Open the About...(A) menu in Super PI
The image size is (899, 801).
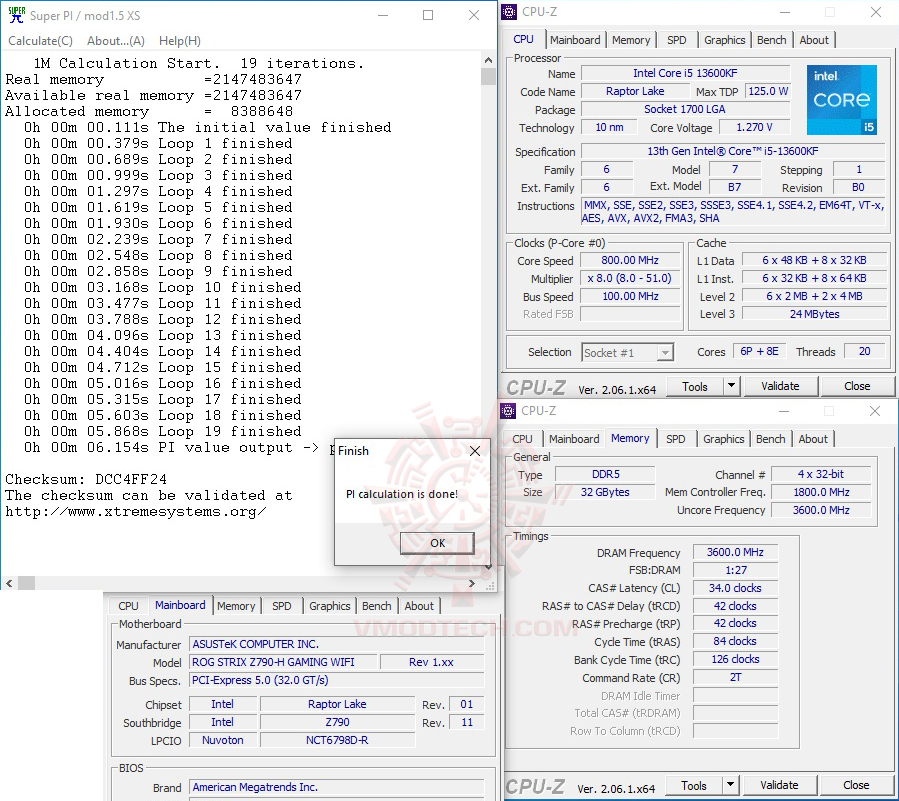(116, 41)
